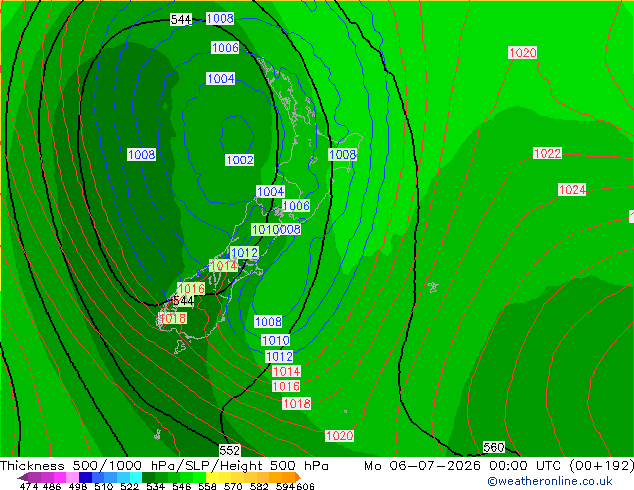Pick the yellow swatch starting at 558
The image size is (634, 490).
click(212, 477)
